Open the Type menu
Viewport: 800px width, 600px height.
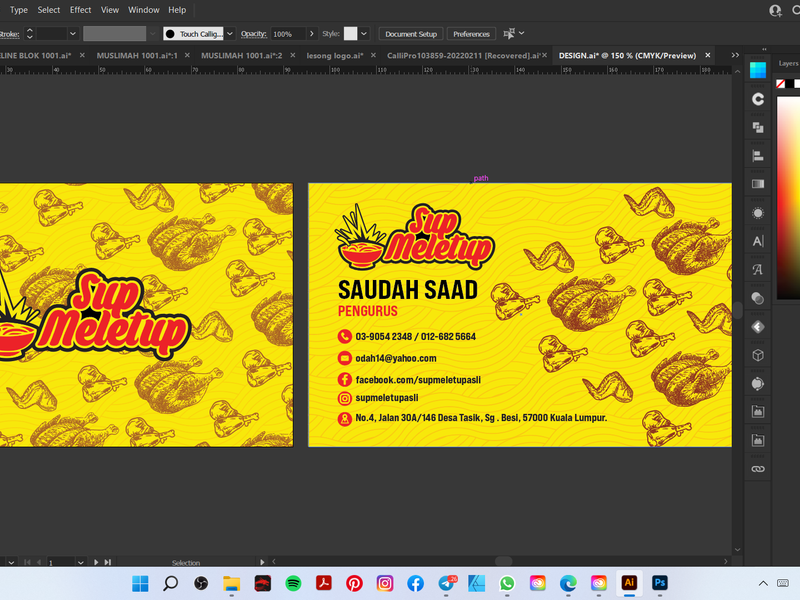tap(19, 10)
